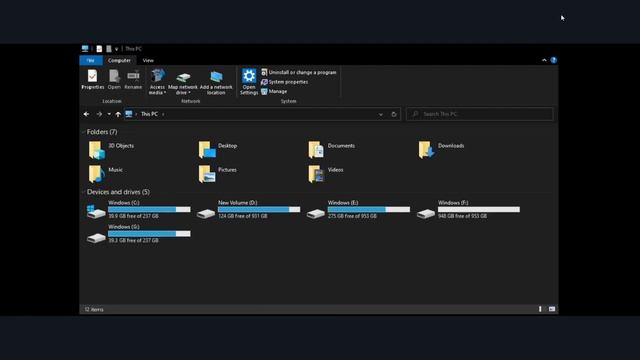Click Uninstall or change a program
The width and height of the screenshot is (640, 360).
tap(299, 72)
